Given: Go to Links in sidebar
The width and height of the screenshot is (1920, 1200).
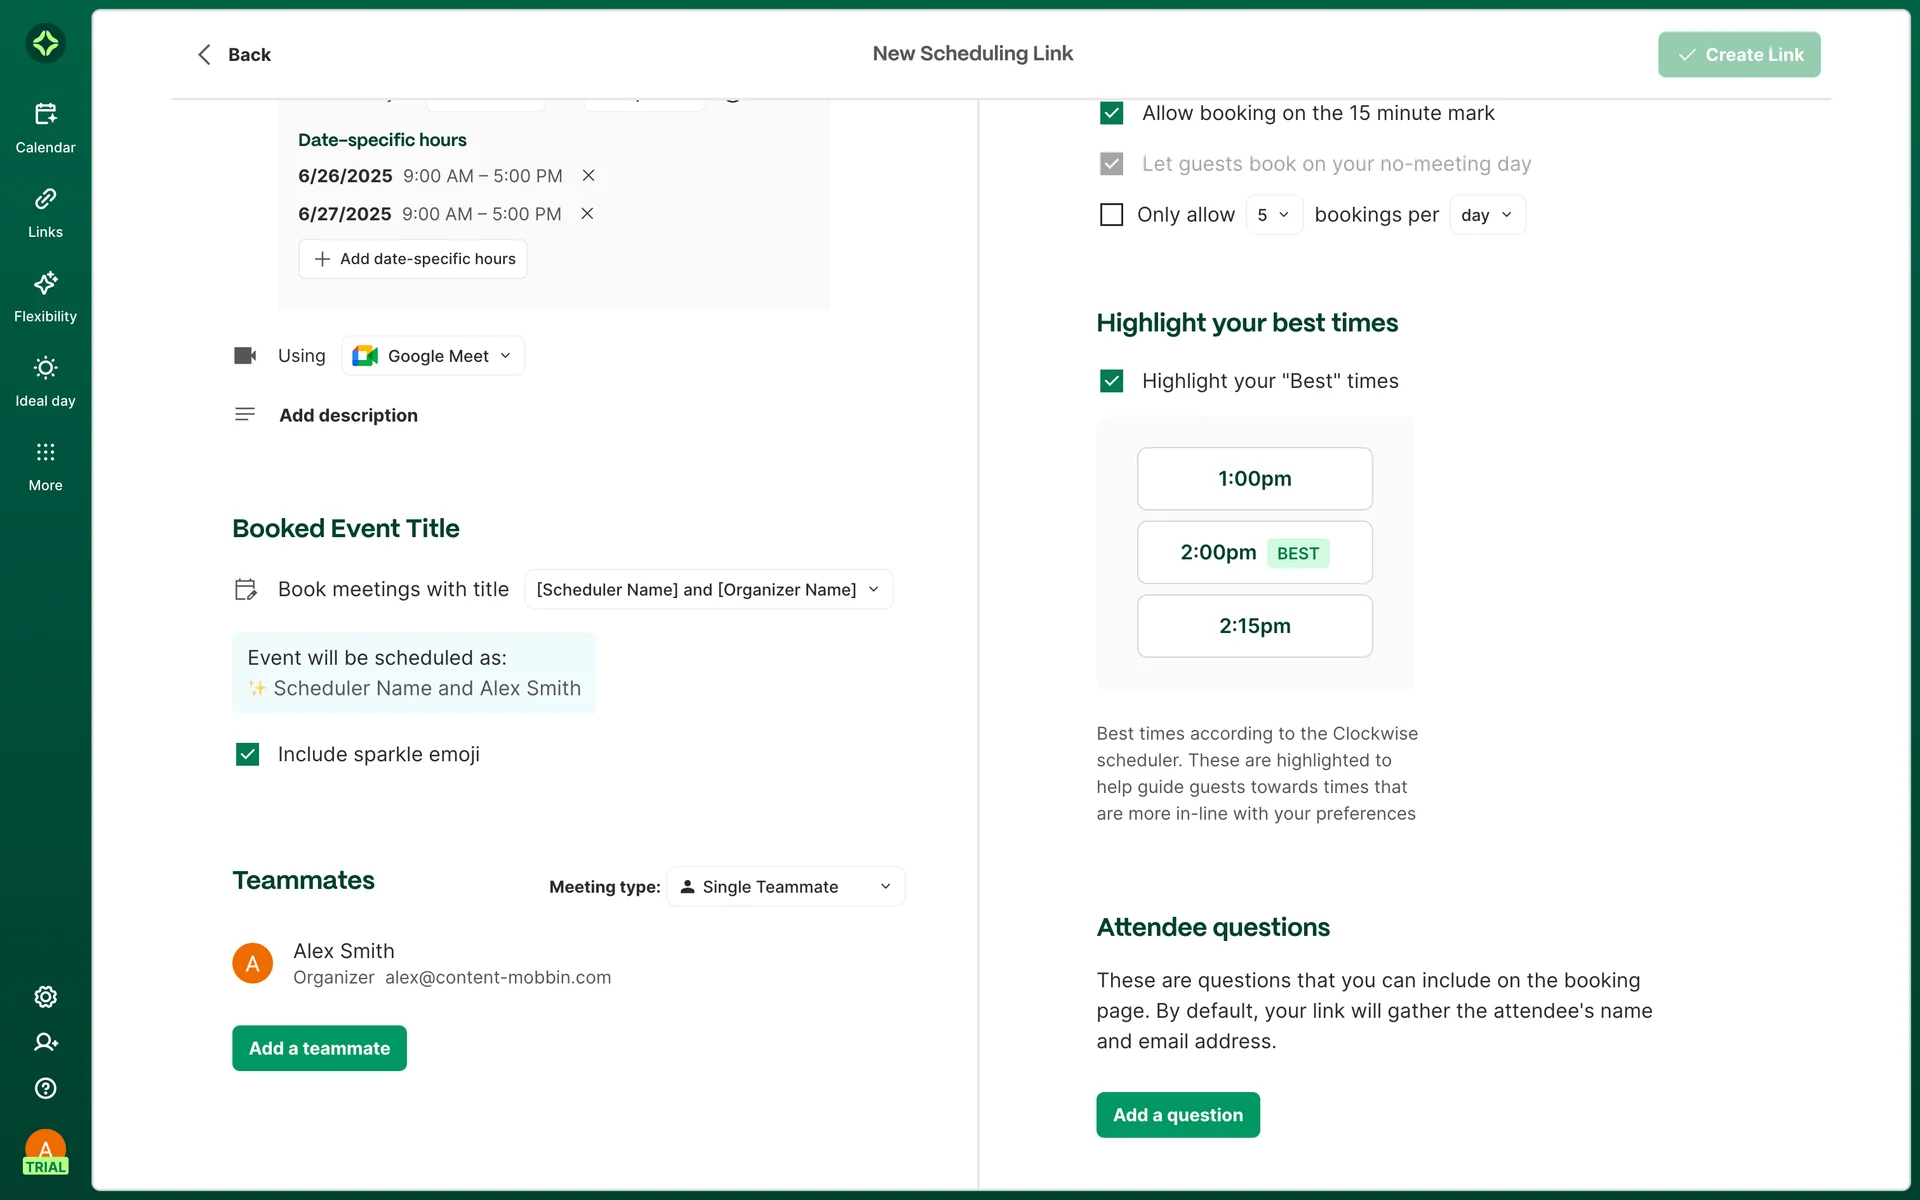Looking at the screenshot, I should click(45, 212).
